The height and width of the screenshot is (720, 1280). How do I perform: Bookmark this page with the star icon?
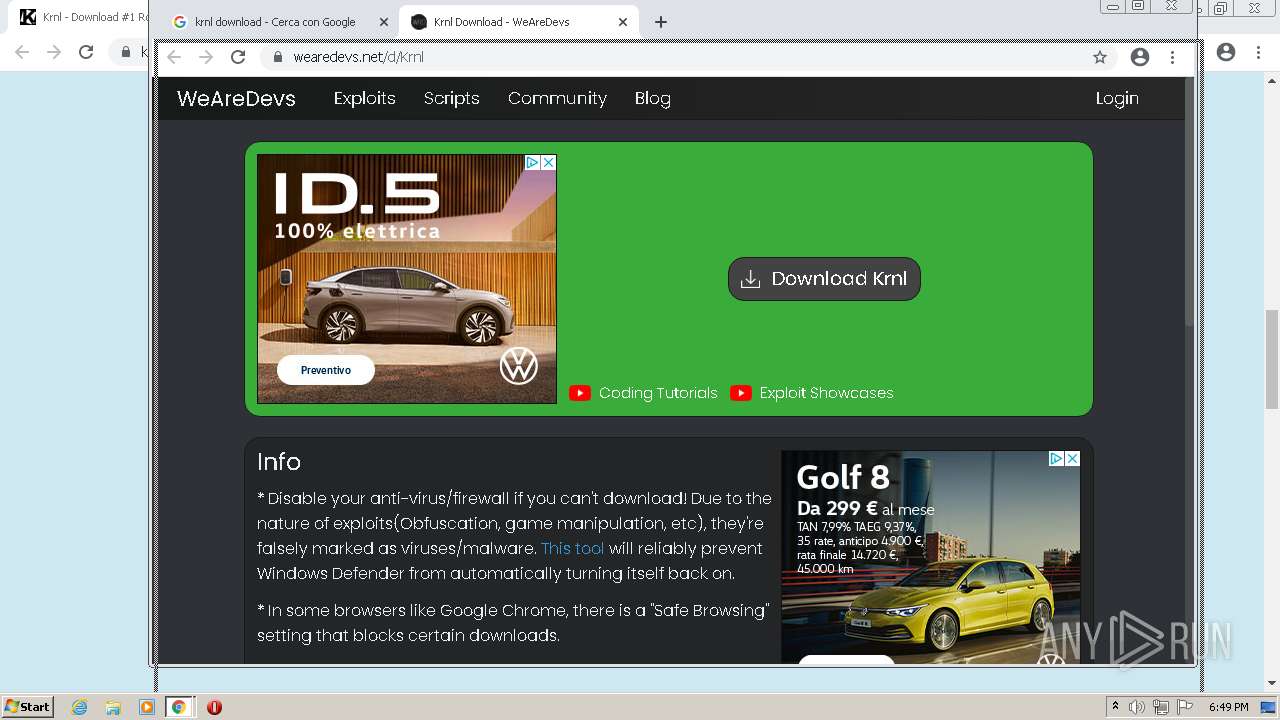[1100, 57]
